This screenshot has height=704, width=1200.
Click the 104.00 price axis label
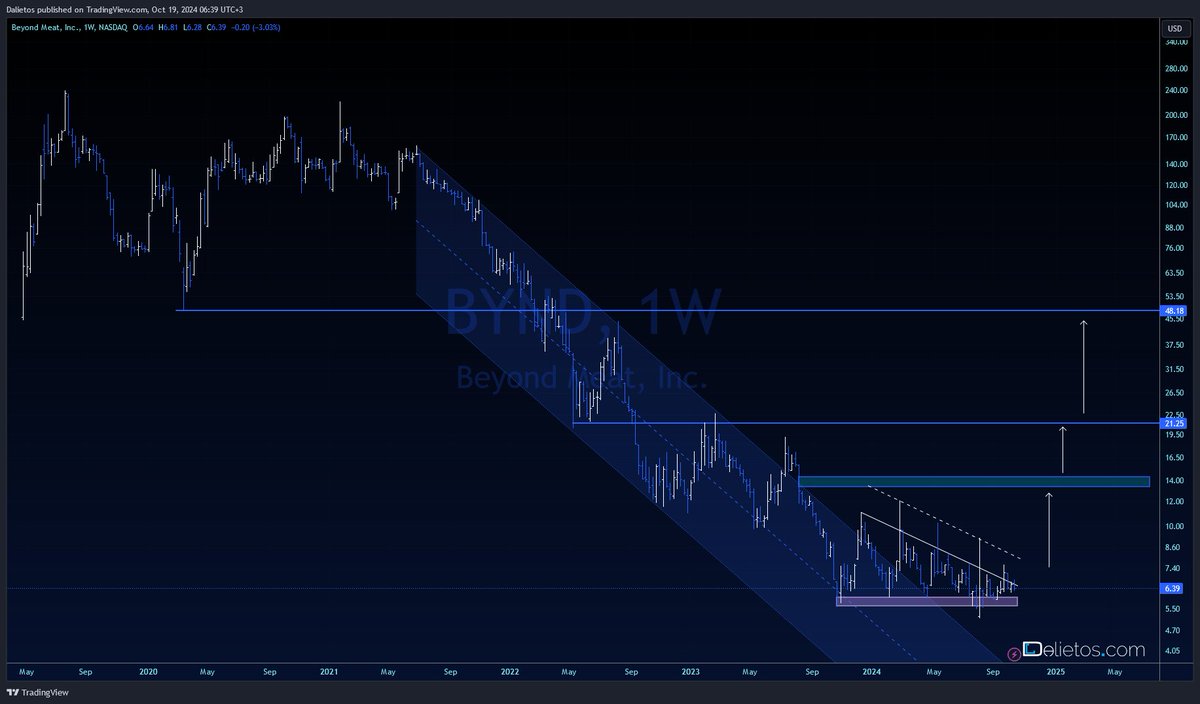click(x=1175, y=203)
